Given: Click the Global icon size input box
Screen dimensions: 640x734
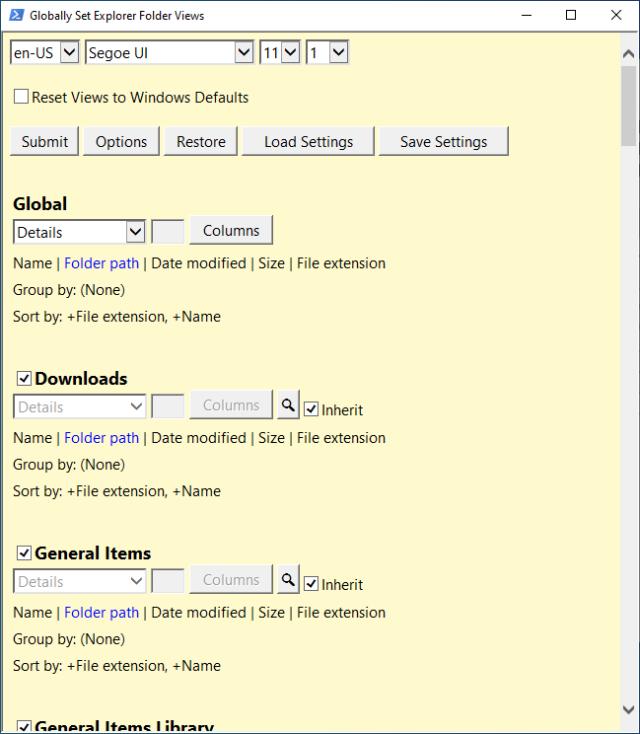Looking at the screenshot, I should coord(167,232).
